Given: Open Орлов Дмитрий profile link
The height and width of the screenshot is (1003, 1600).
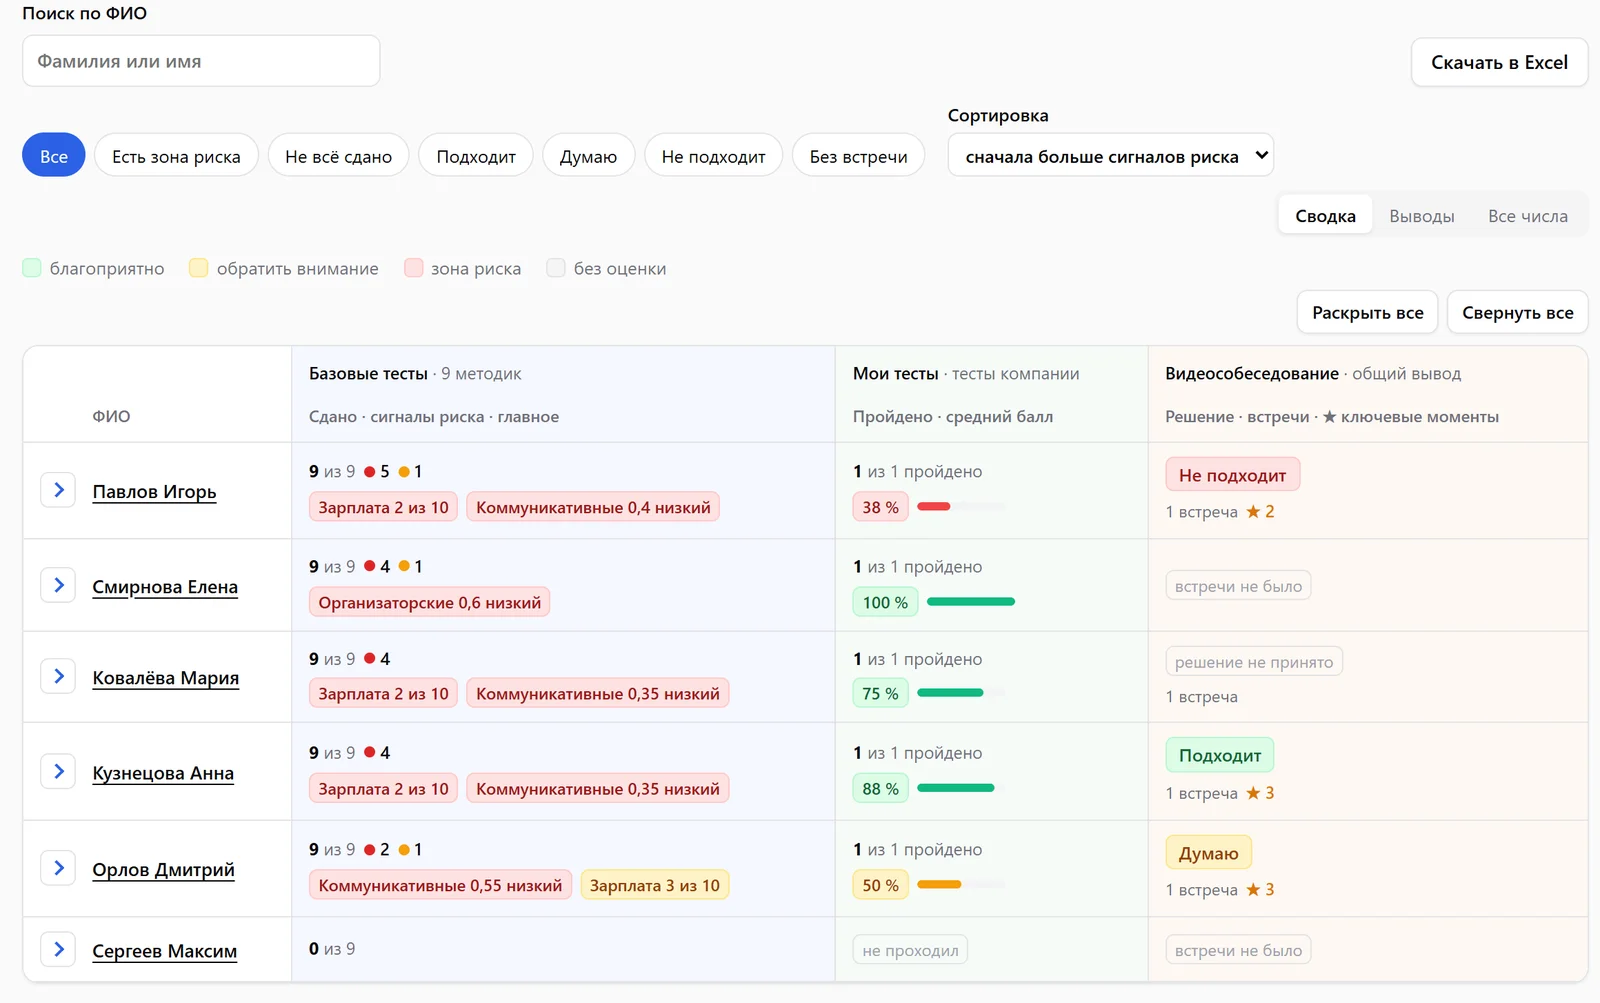Looking at the screenshot, I should click(163, 869).
